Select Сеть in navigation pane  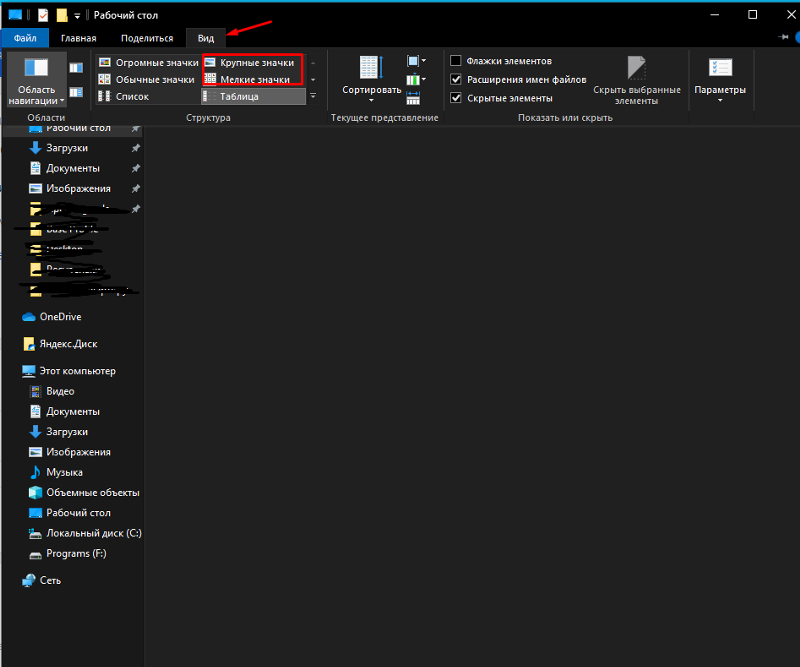pos(50,581)
